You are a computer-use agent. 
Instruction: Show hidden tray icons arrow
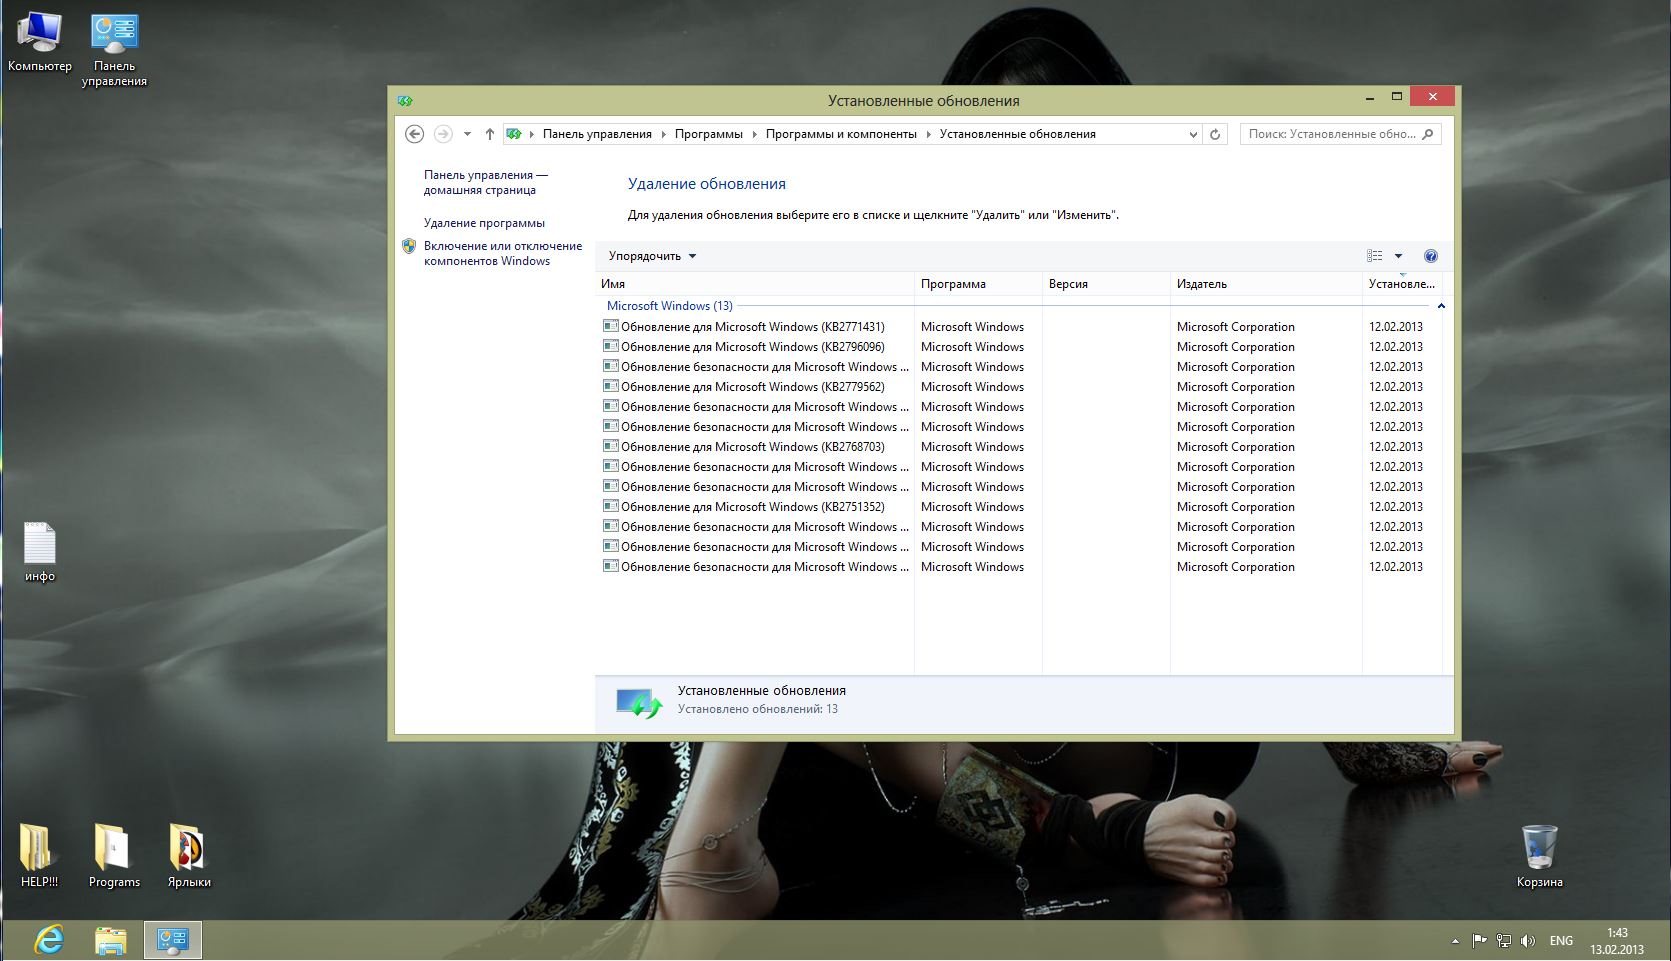click(1454, 941)
